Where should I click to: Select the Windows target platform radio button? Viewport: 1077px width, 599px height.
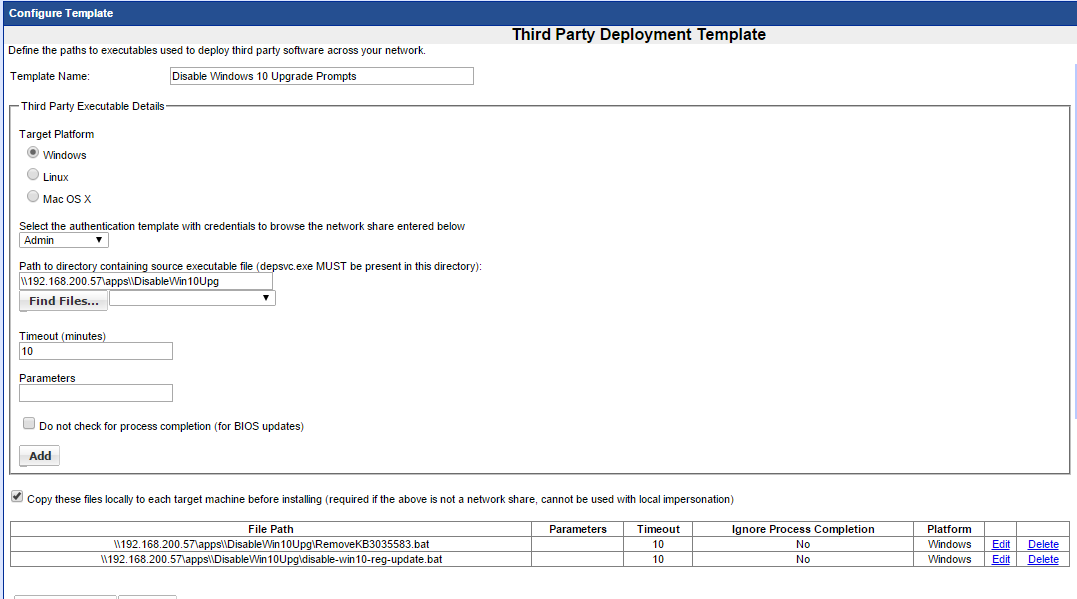point(33,153)
